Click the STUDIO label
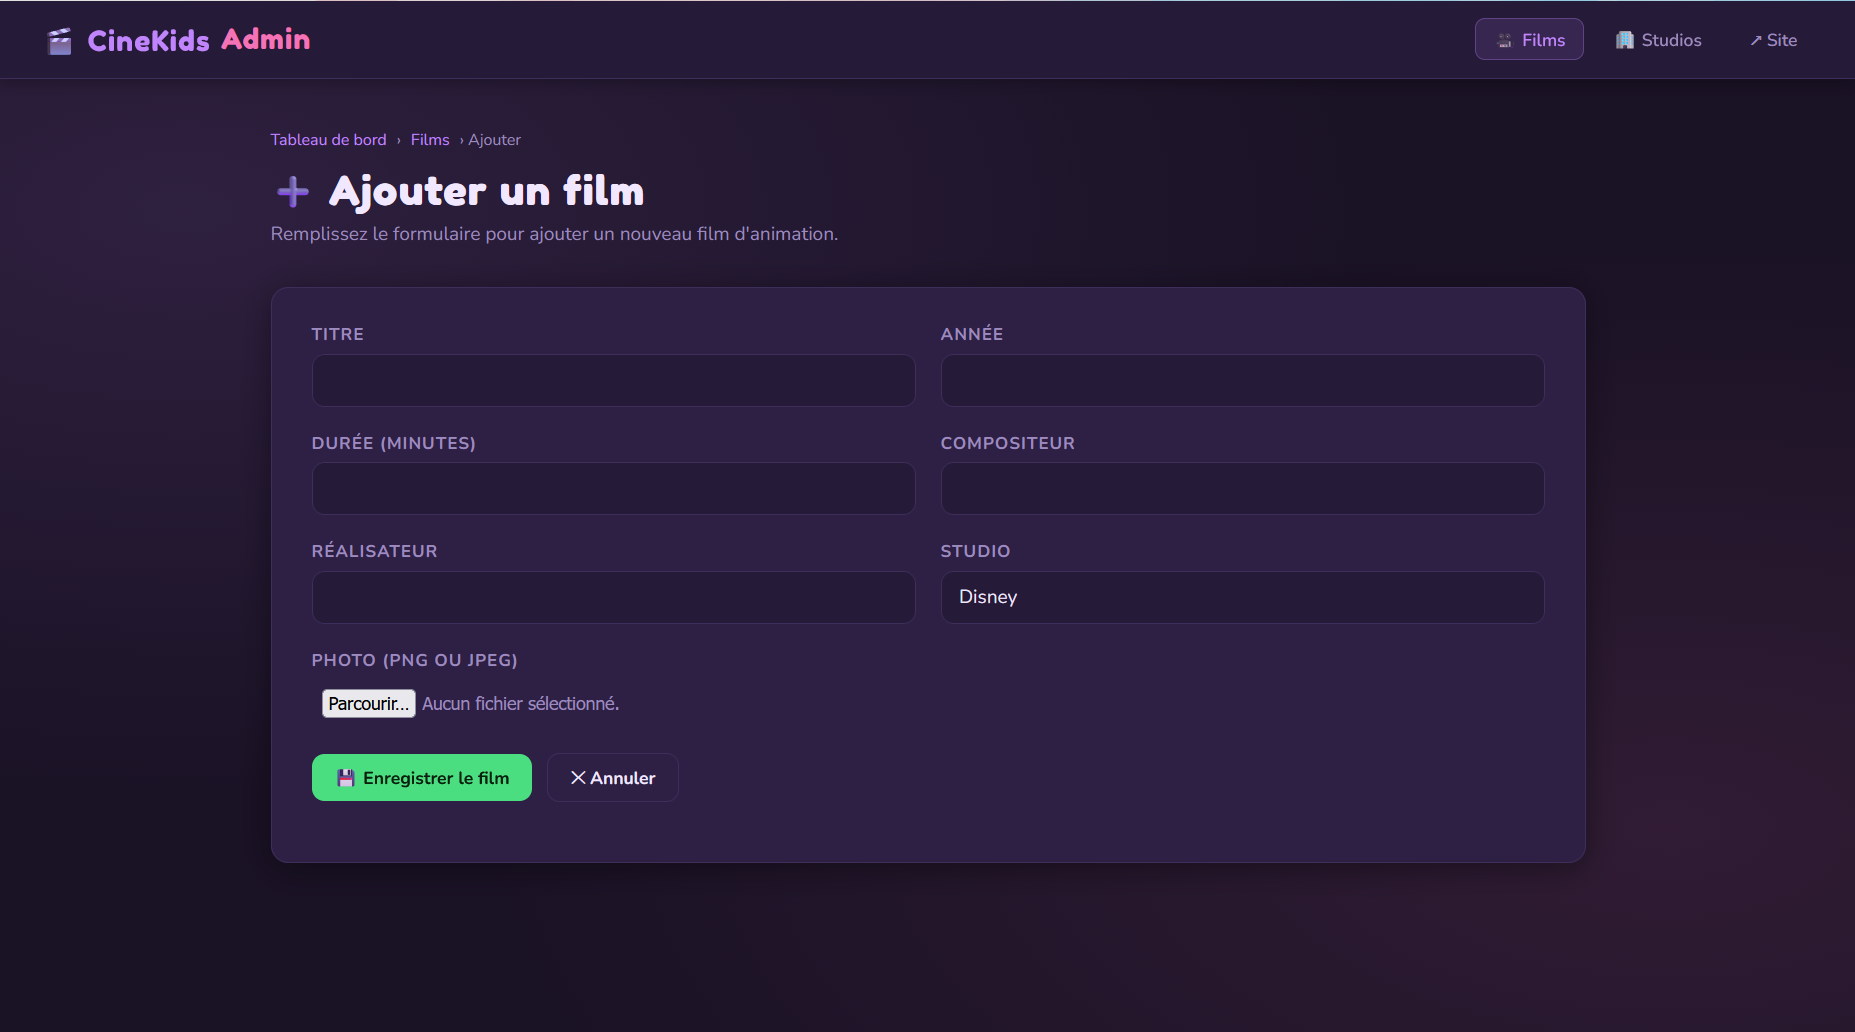The height and width of the screenshot is (1032, 1855). pyautogui.click(x=975, y=551)
